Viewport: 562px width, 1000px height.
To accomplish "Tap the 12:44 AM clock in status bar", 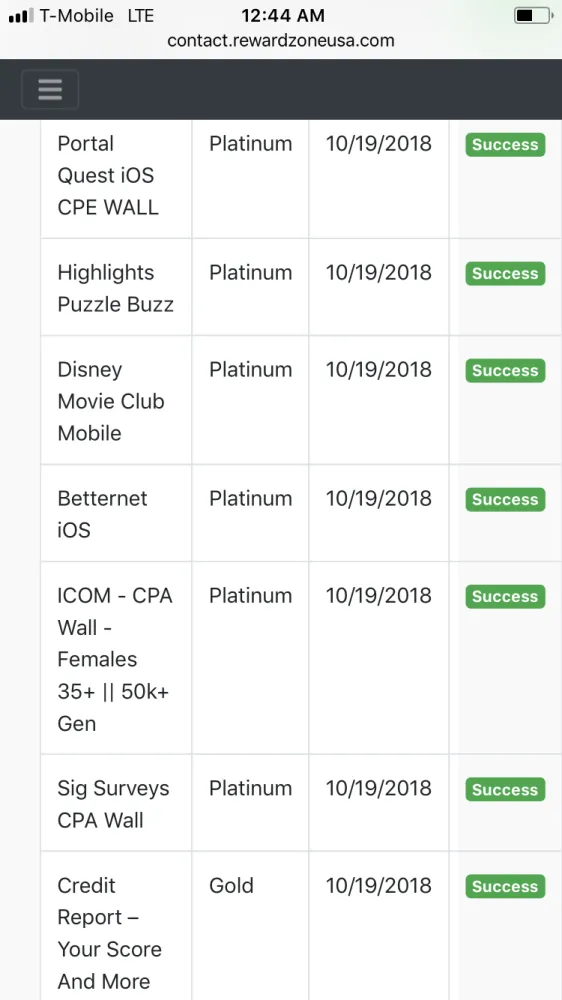I will [283, 15].
